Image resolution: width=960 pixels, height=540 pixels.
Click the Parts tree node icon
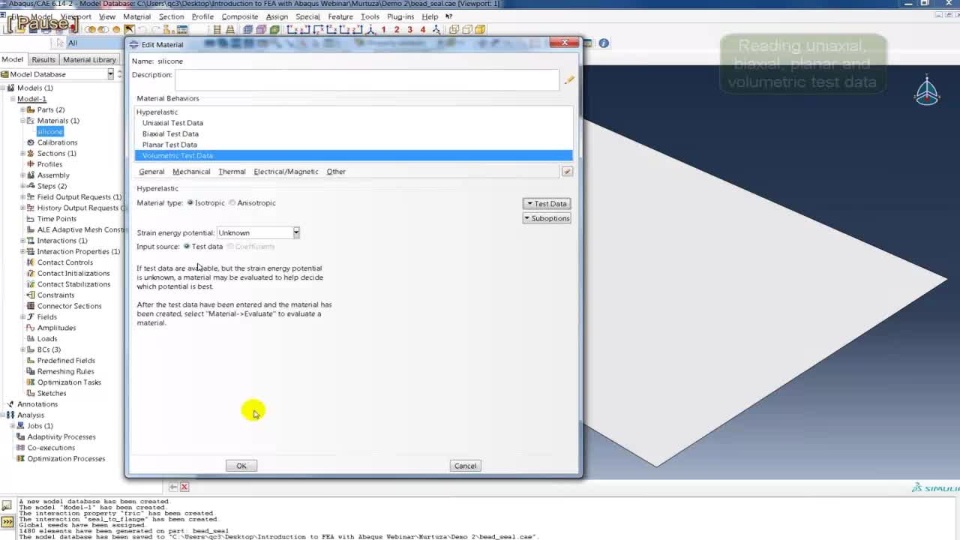(x=31, y=110)
